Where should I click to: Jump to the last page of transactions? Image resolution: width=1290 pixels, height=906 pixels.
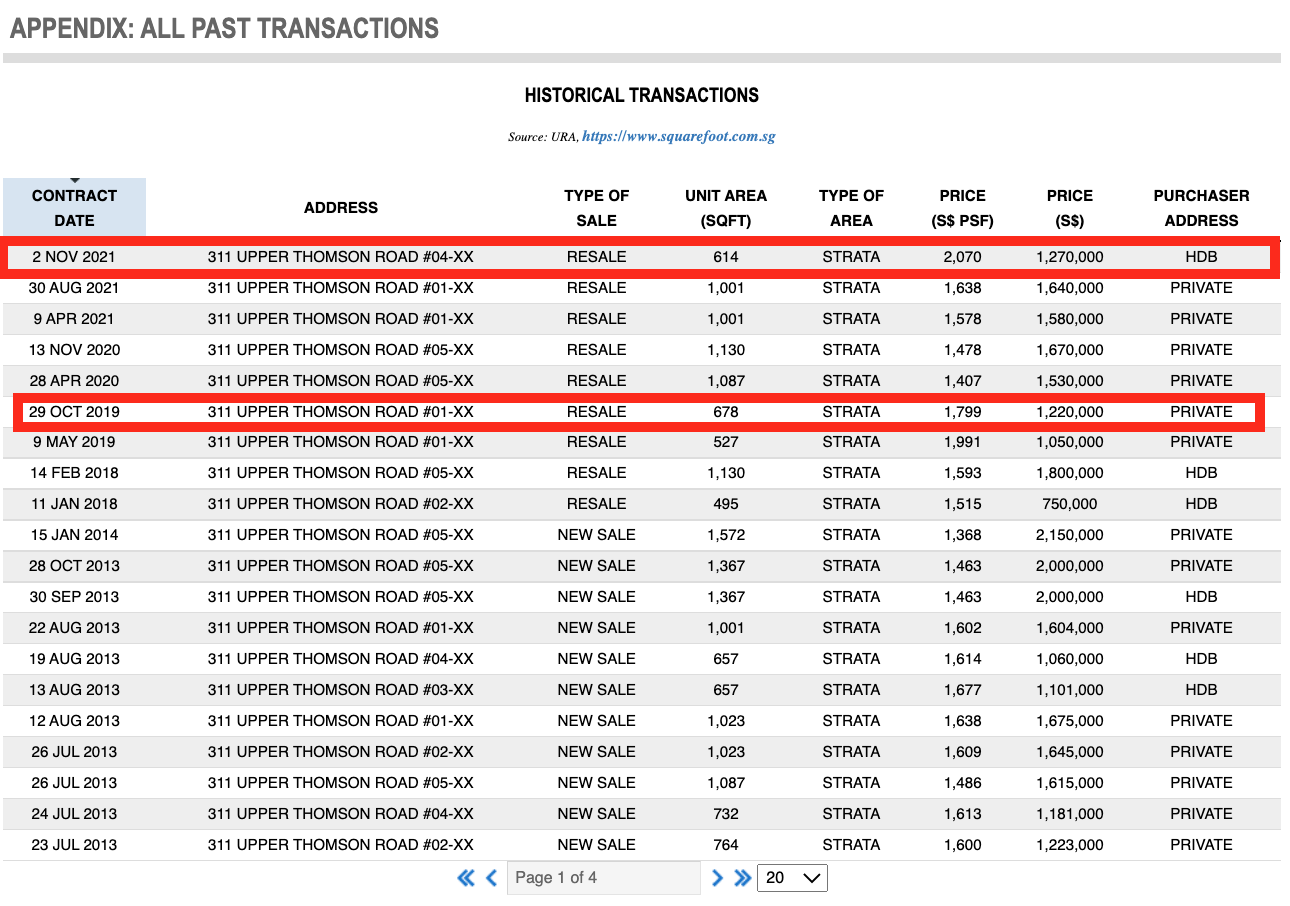point(742,878)
